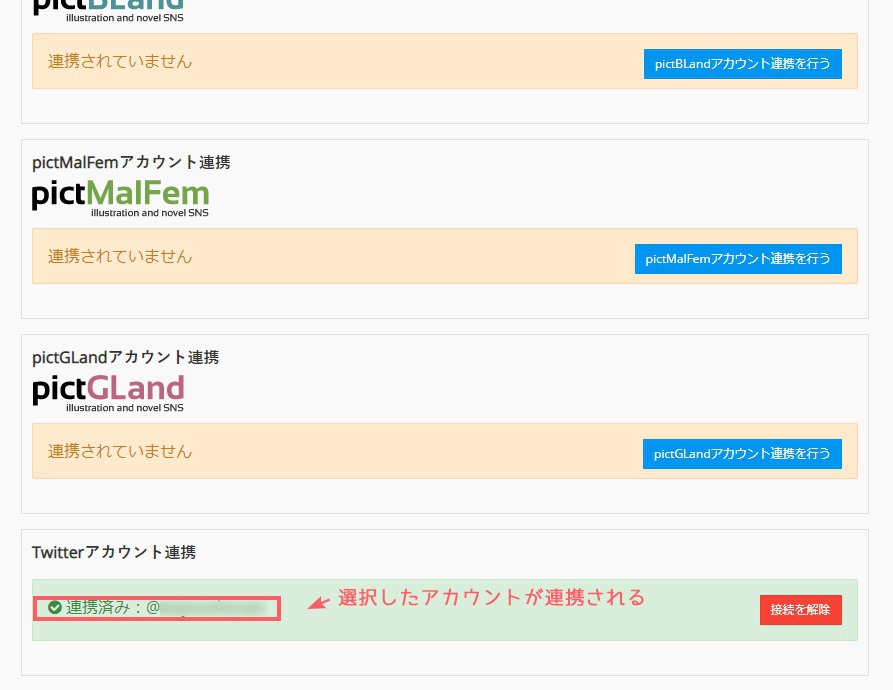Screen dimensions: 893x690
Task: Click the blurred linked Twitter account handle
Action: pyautogui.click(x=212, y=607)
